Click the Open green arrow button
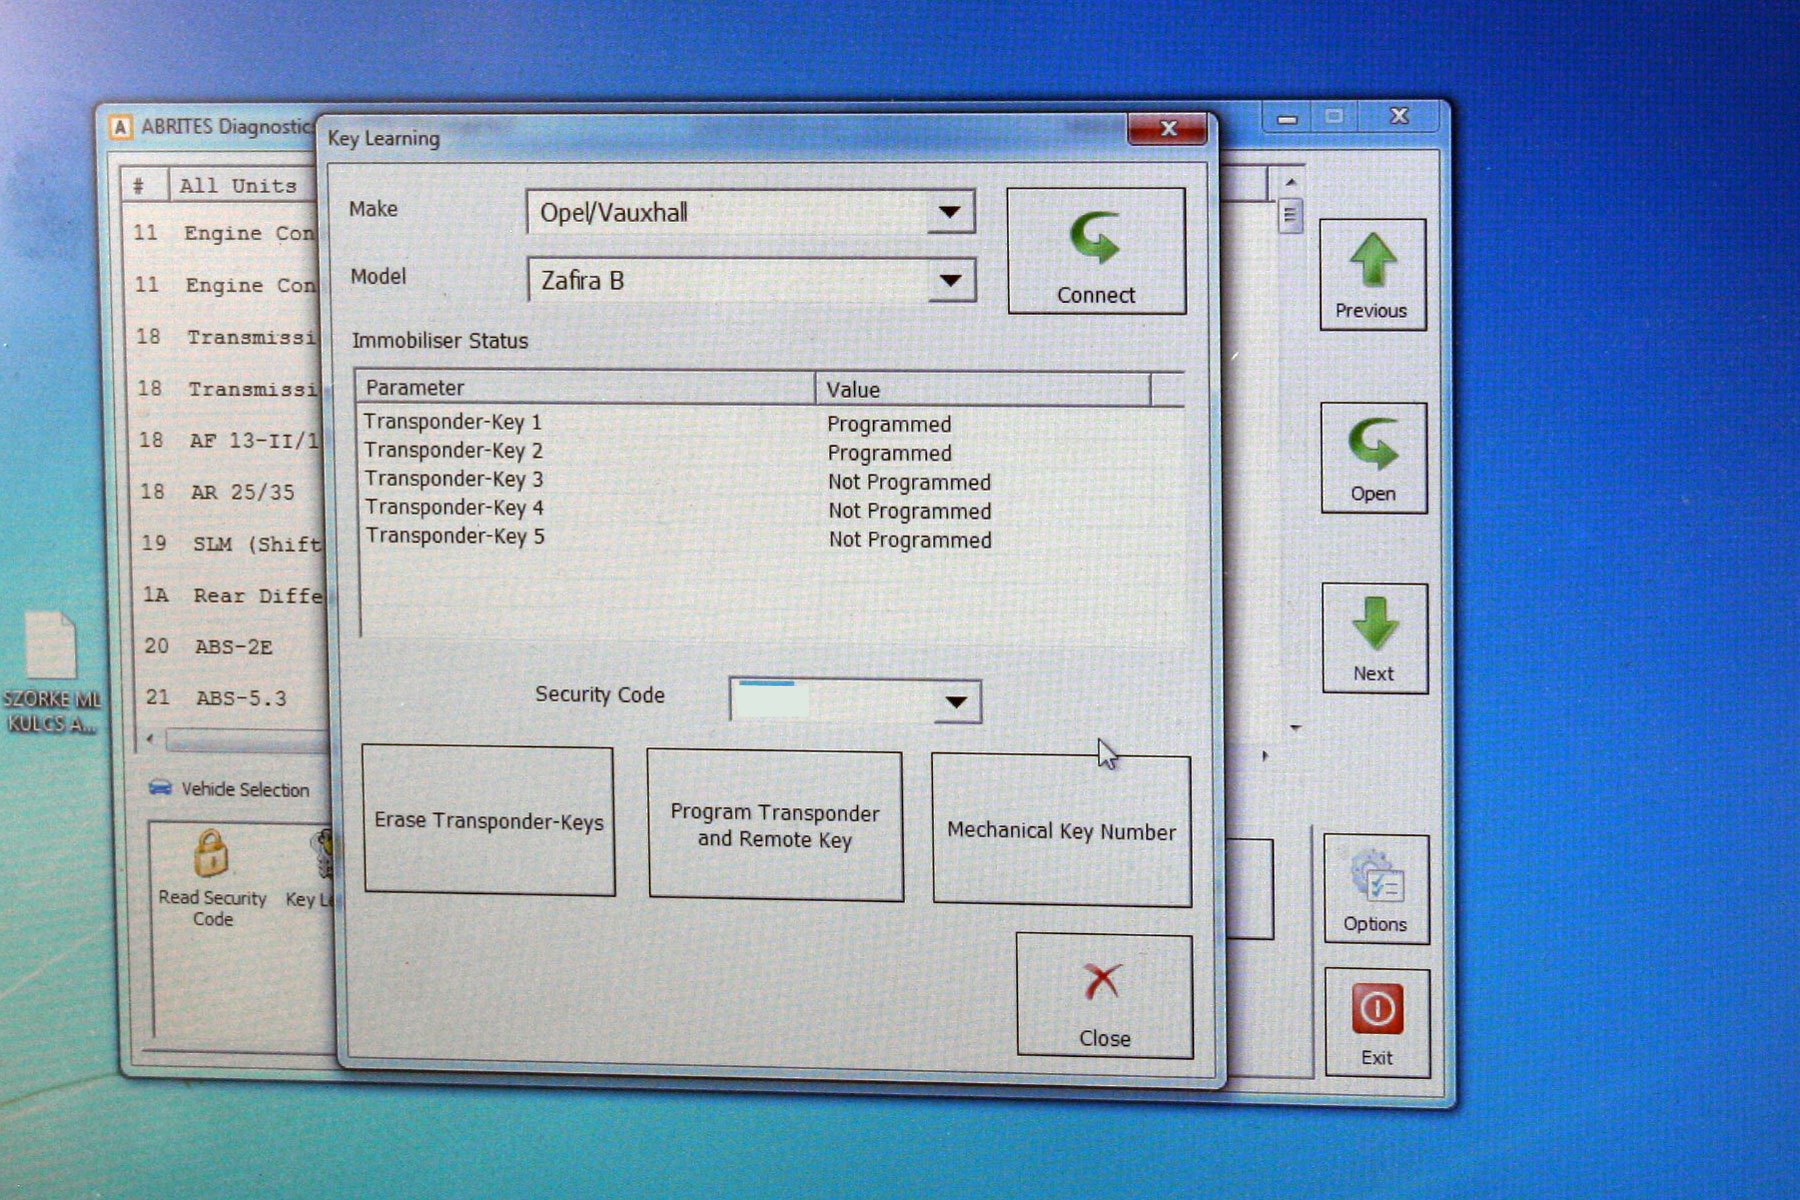The height and width of the screenshot is (1200, 1800). [1374, 458]
